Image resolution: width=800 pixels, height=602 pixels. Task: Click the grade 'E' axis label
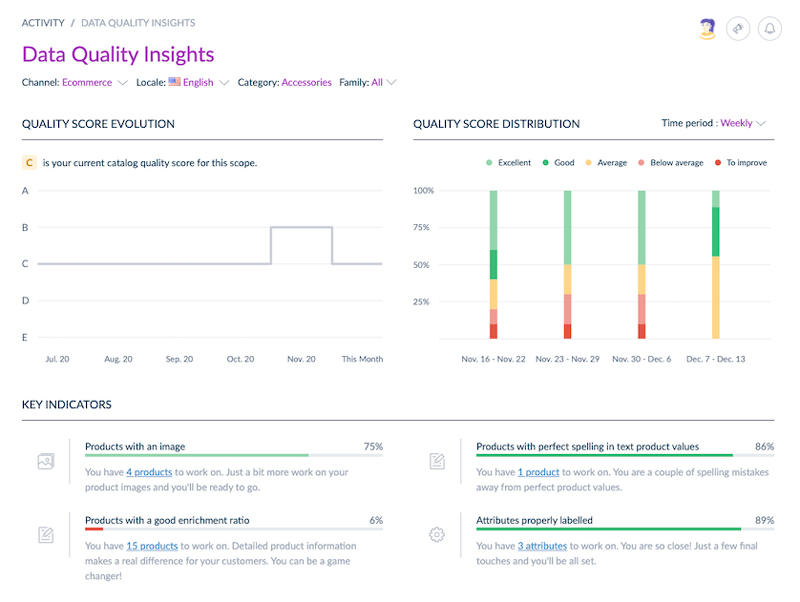click(24, 338)
